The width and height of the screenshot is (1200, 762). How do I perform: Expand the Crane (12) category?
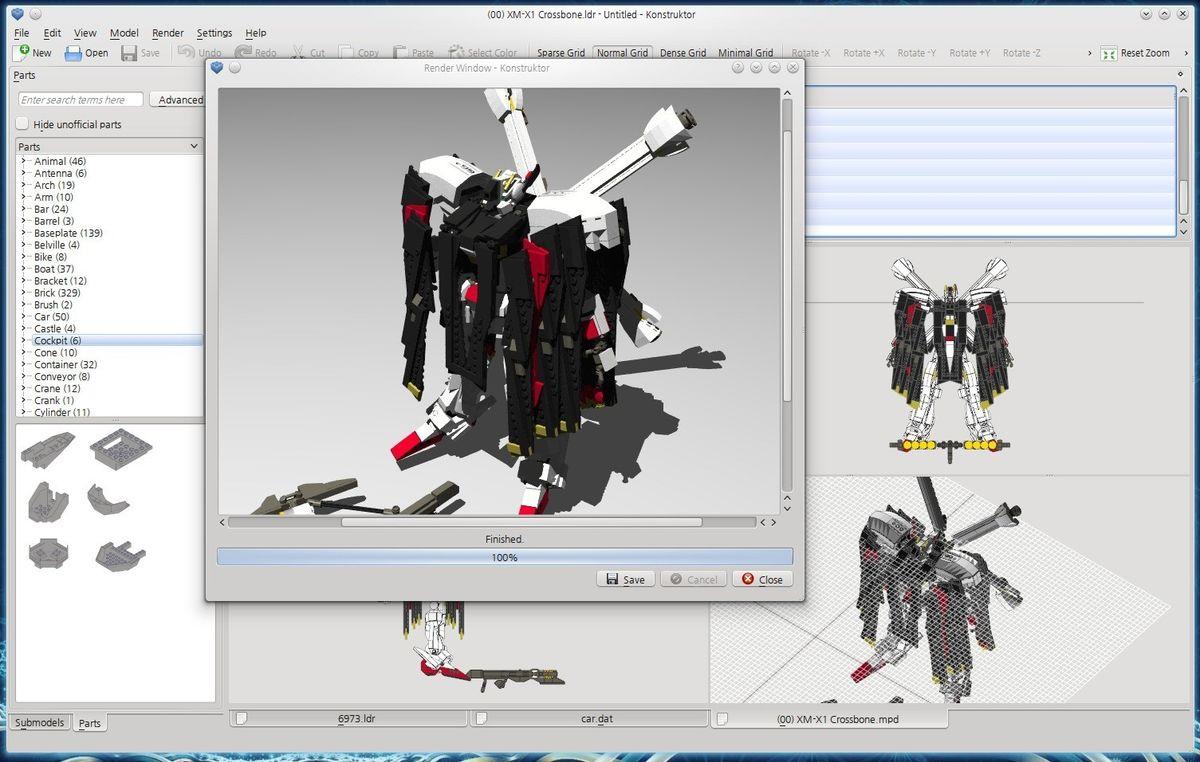[23, 389]
